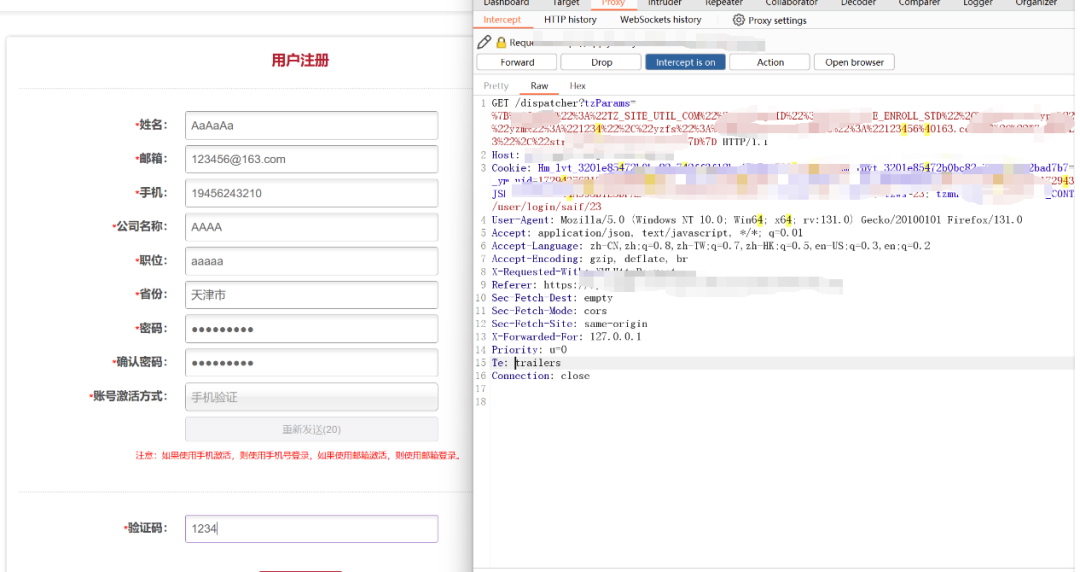Open the 账号激活方式 selector showing 手机验证

[x=311, y=397]
